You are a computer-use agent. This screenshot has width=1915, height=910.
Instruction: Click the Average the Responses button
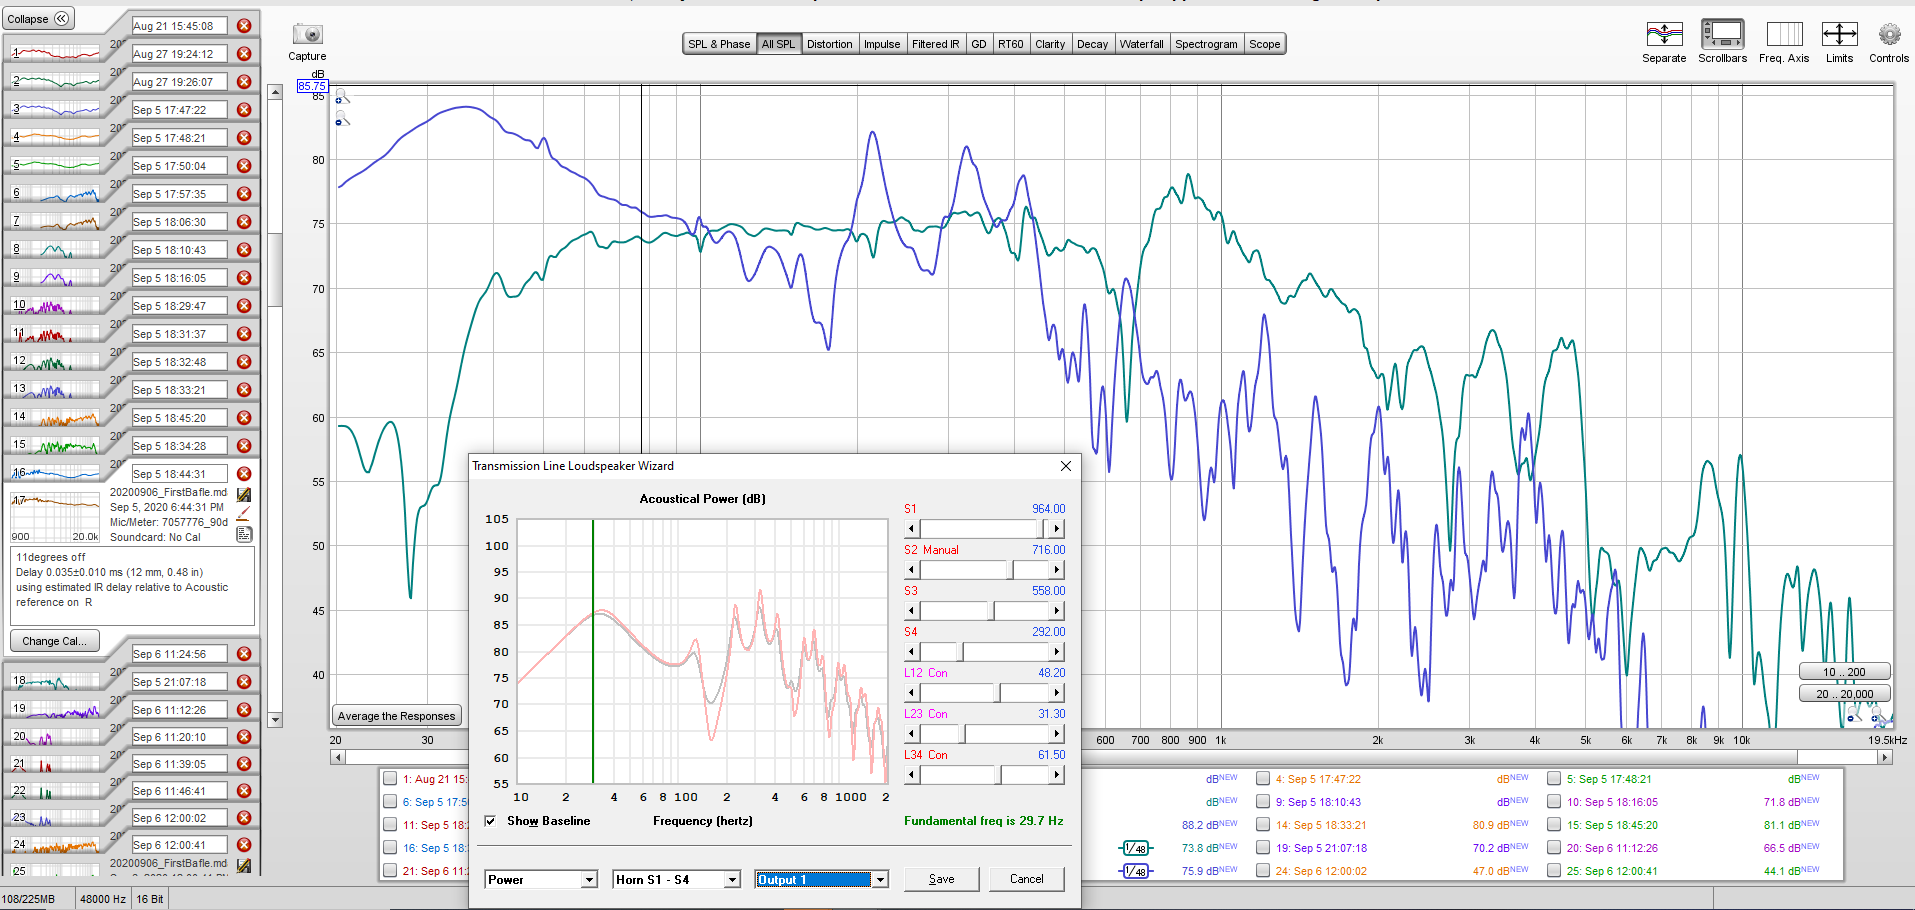pyautogui.click(x=397, y=716)
